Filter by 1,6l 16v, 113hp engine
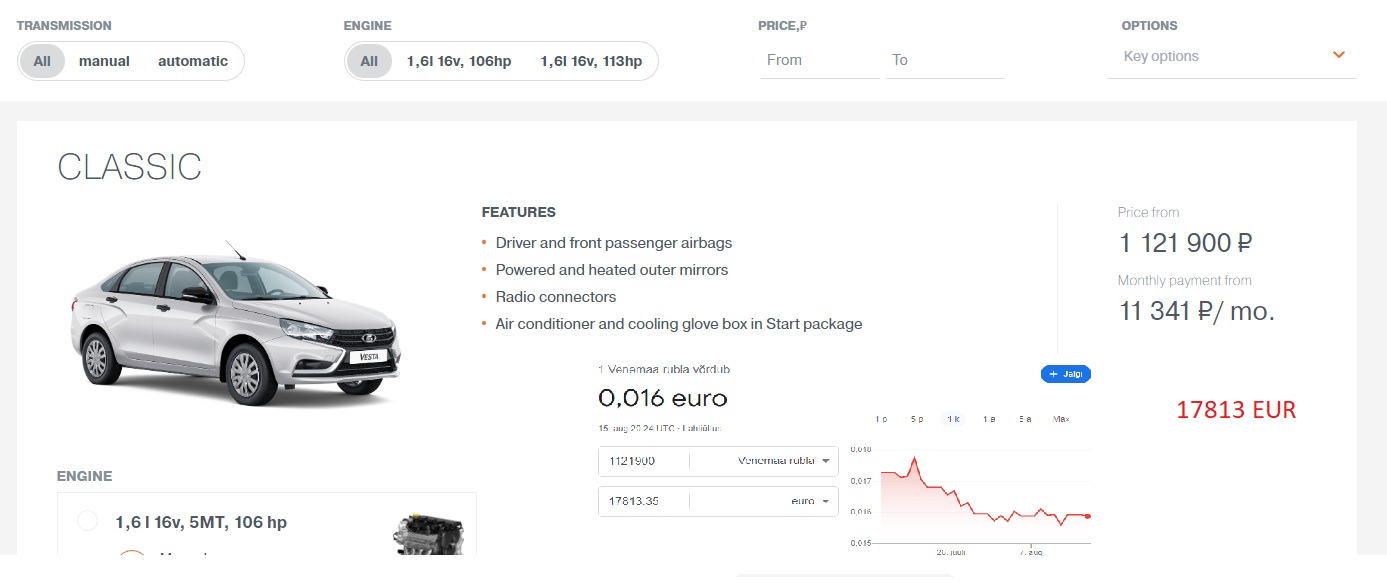The image size is (1387, 583). coord(591,61)
